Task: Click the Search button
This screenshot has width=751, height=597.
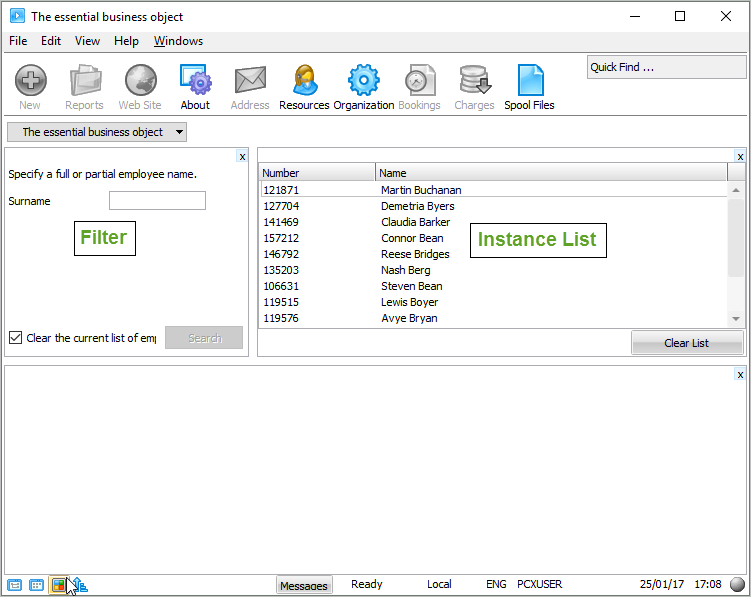Action: 204,337
